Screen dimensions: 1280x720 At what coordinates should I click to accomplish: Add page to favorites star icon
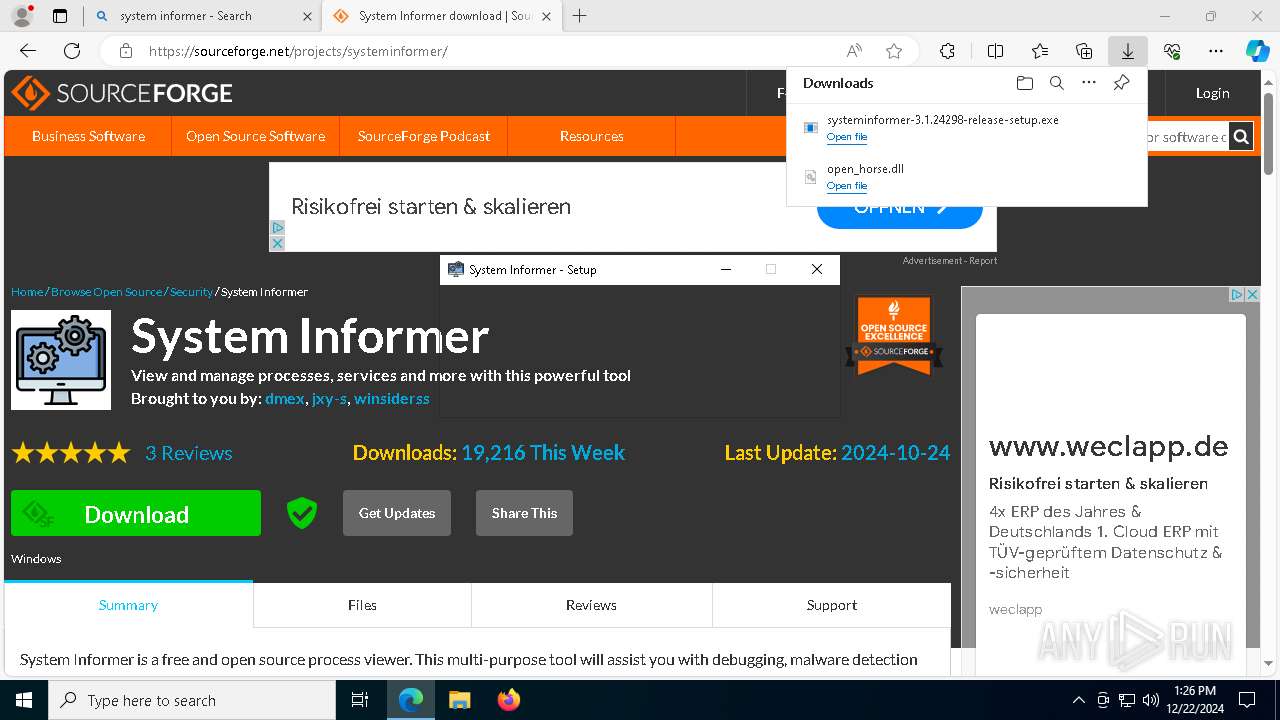[894, 51]
